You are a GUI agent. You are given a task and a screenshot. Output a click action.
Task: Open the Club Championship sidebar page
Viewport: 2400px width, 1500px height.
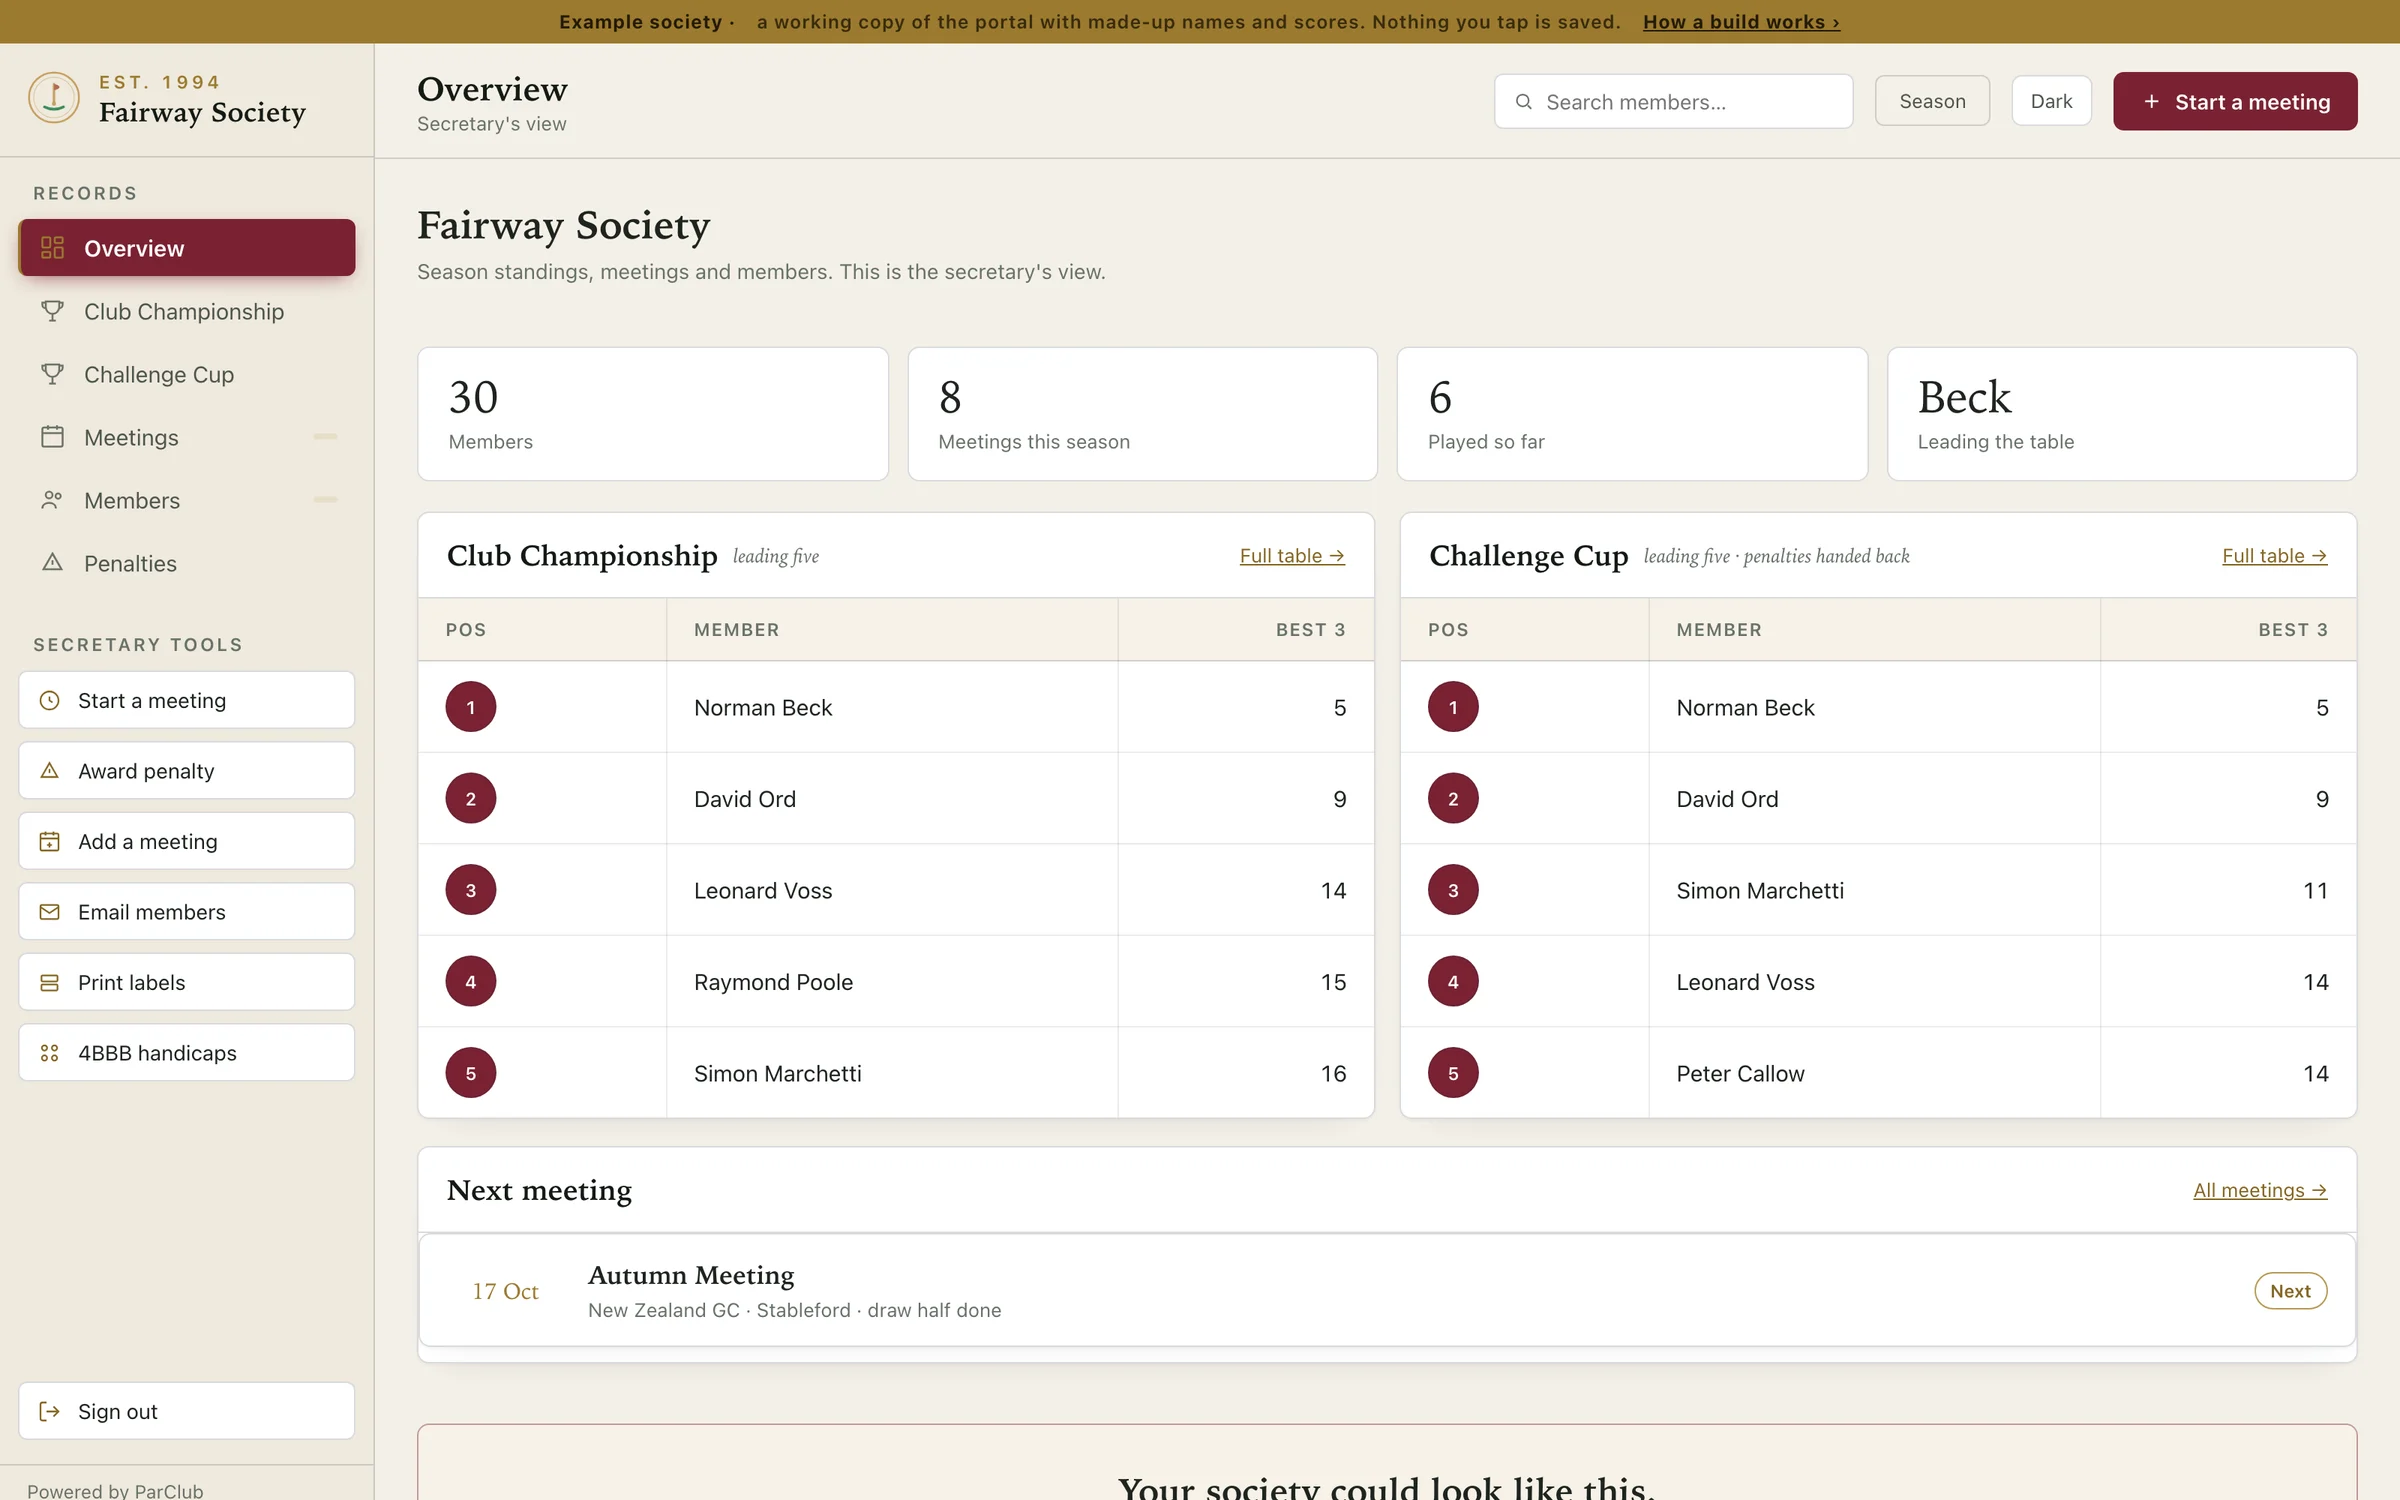[187, 311]
